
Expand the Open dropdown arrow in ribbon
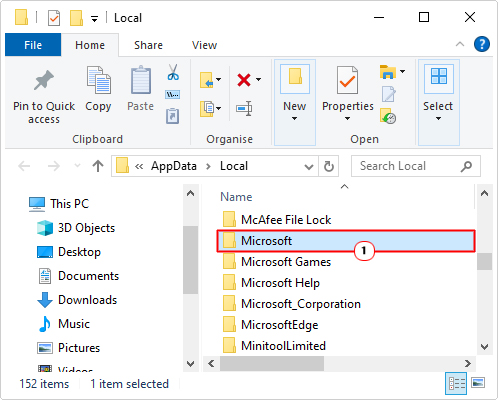coord(402,71)
